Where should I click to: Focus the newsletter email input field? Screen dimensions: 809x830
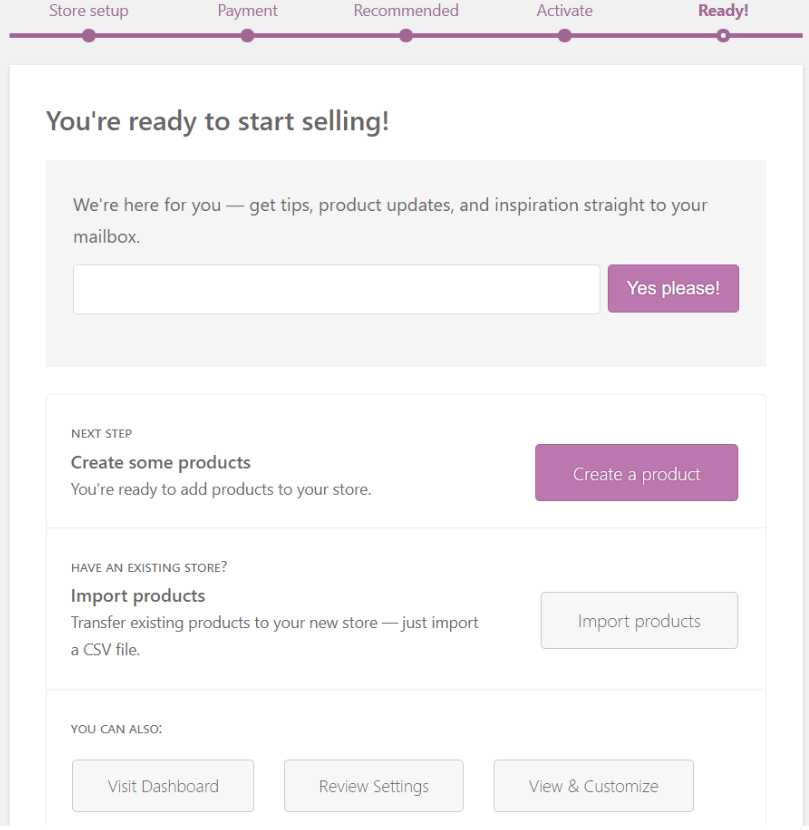point(337,289)
